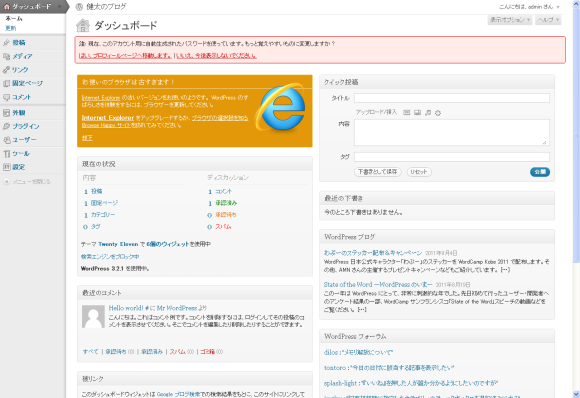The image size is (580, 398).
Task: Click the dismiss-notice link in password warning
Action: (x=216, y=55)
